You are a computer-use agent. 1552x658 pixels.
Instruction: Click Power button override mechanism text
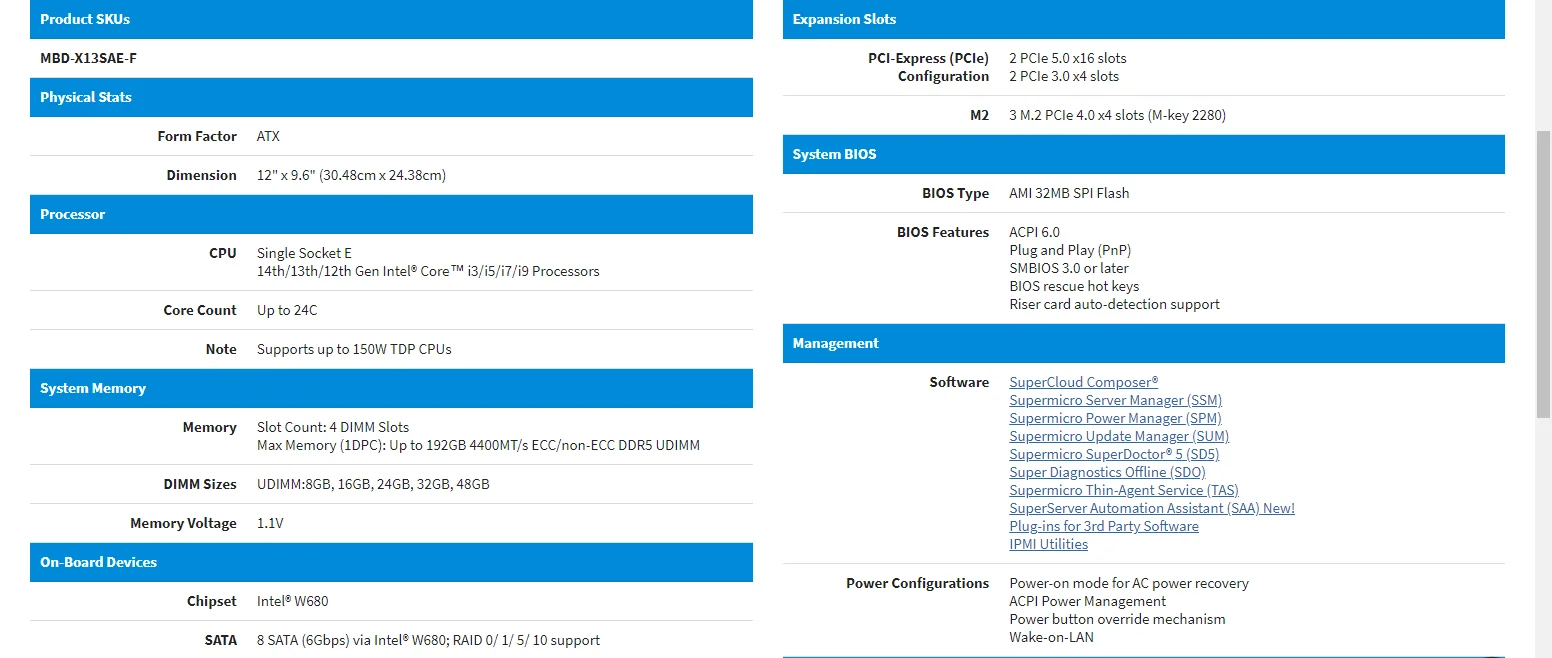click(x=1117, y=619)
